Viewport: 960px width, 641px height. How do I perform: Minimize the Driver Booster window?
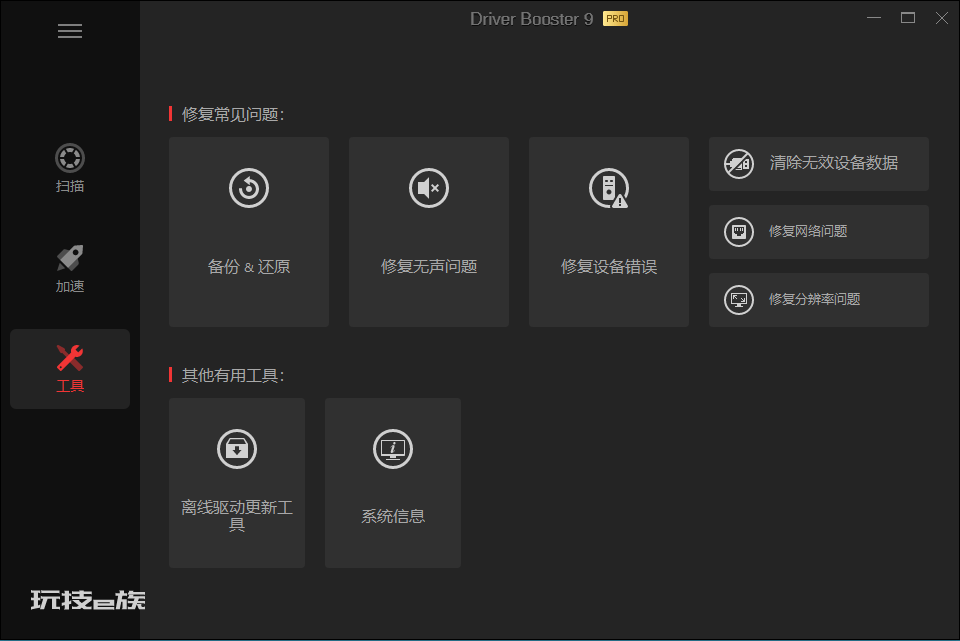[874, 18]
